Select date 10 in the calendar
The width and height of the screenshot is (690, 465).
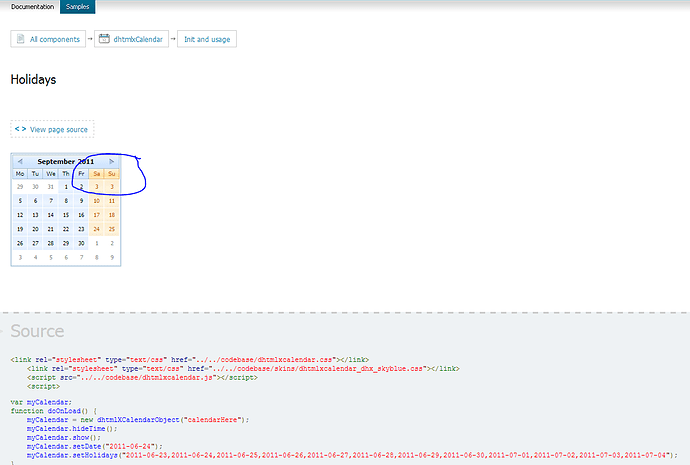coord(96,201)
